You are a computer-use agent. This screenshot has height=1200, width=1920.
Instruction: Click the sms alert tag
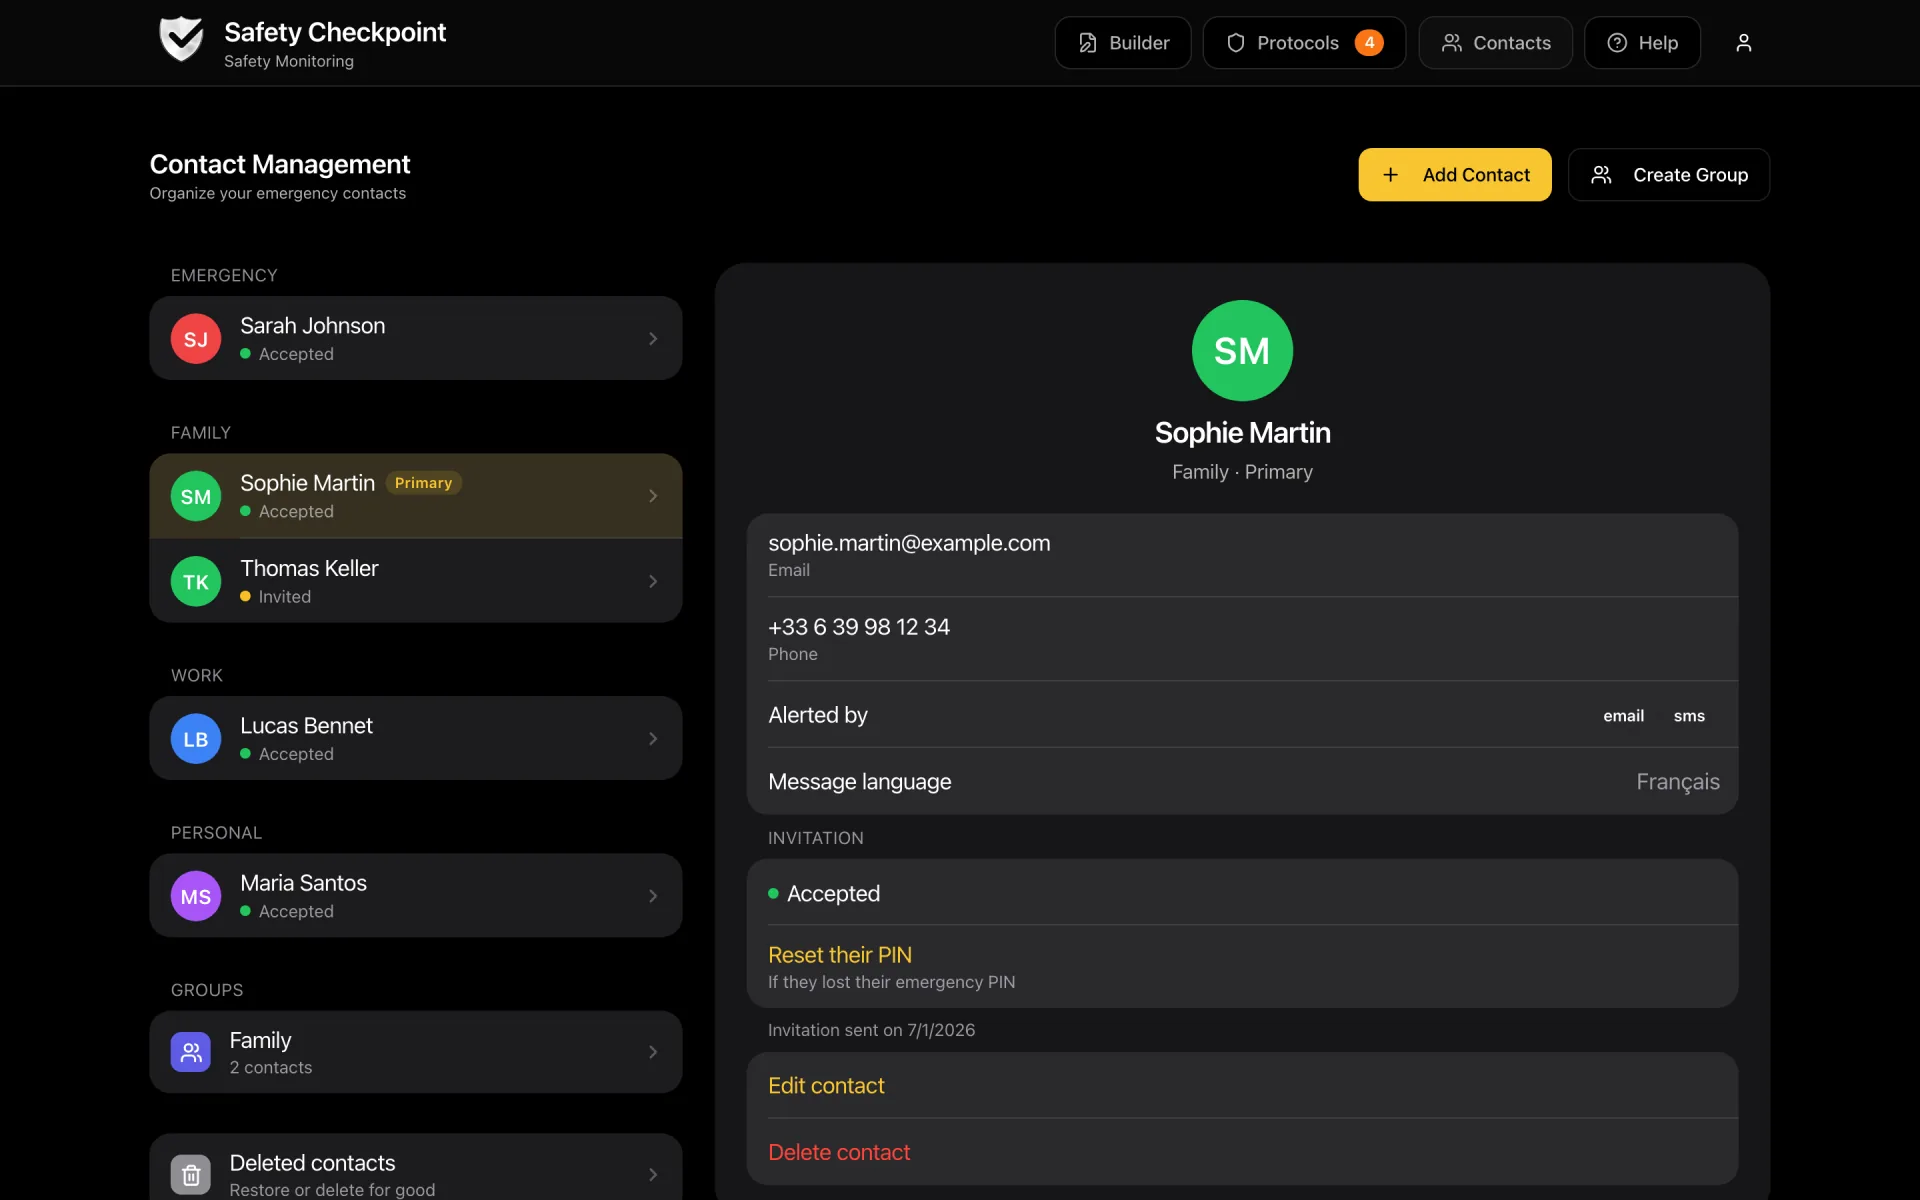pyautogui.click(x=1689, y=716)
